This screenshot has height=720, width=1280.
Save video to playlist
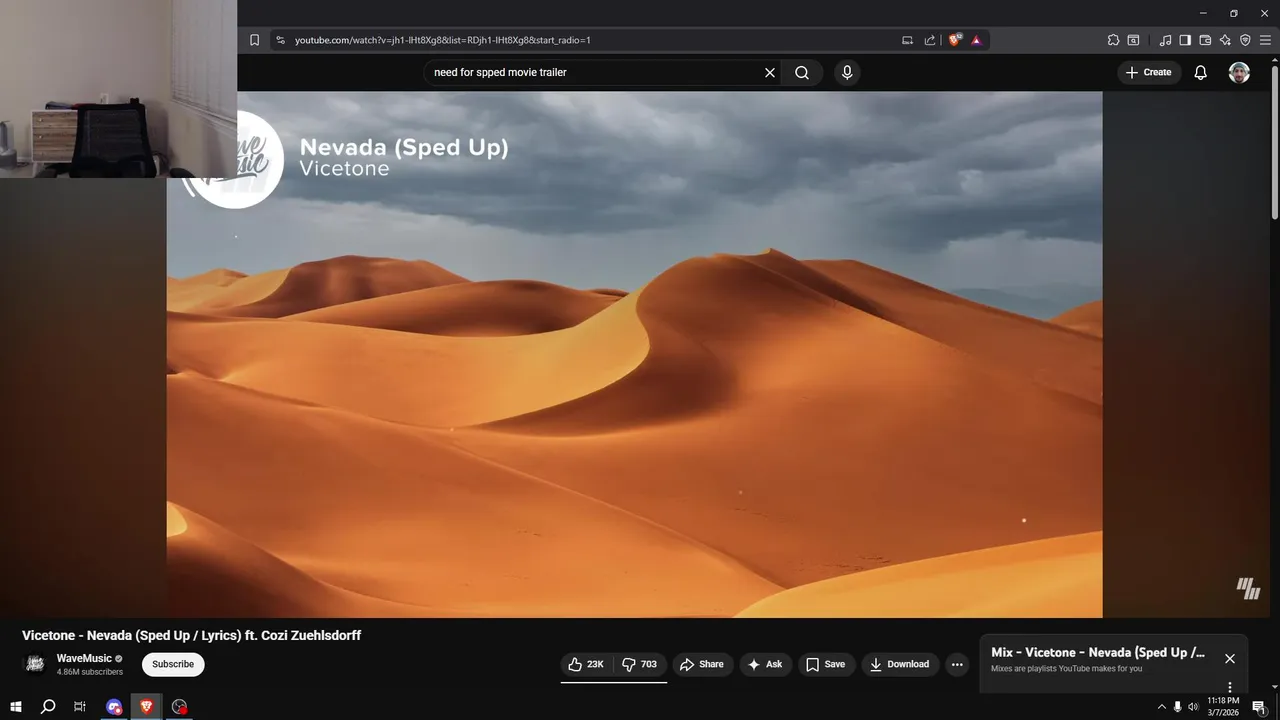click(827, 664)
